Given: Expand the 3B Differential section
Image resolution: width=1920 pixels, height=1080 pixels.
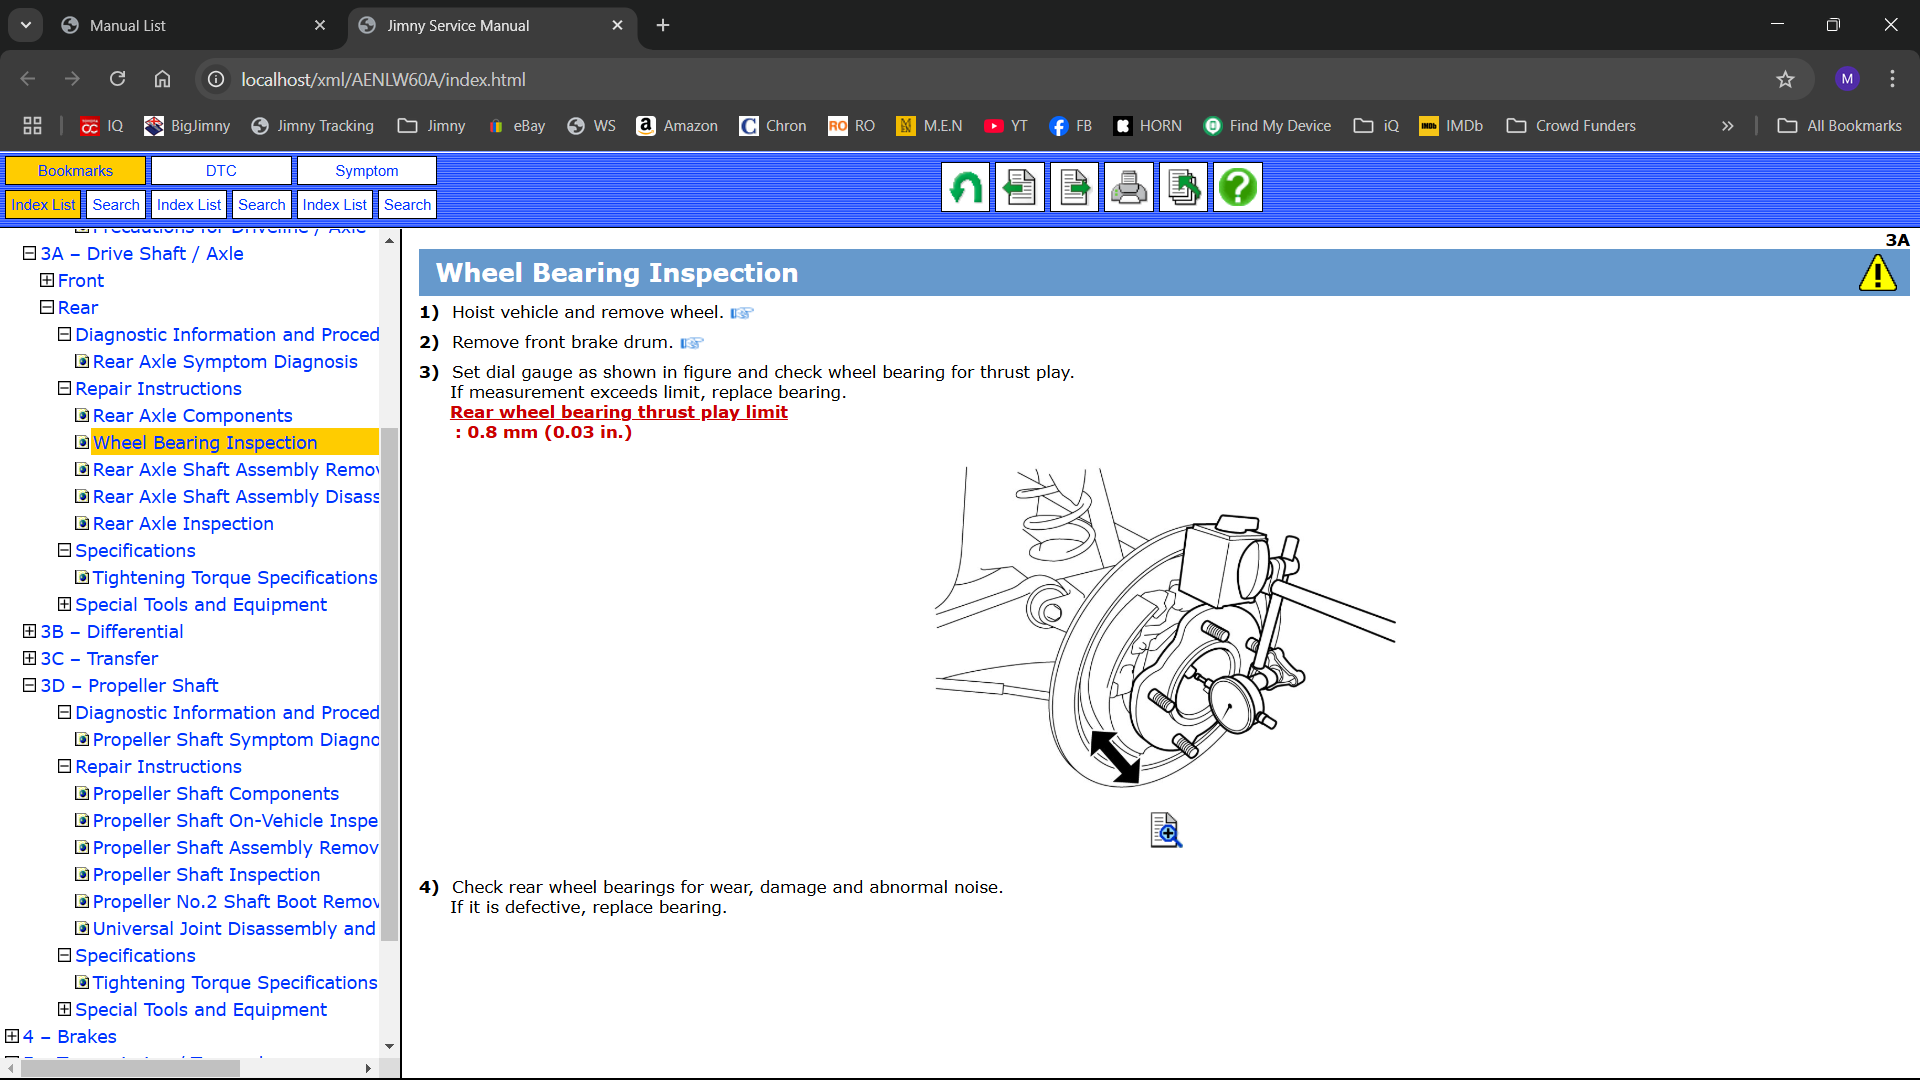Looking at the screenshot, I should [29, 632].
